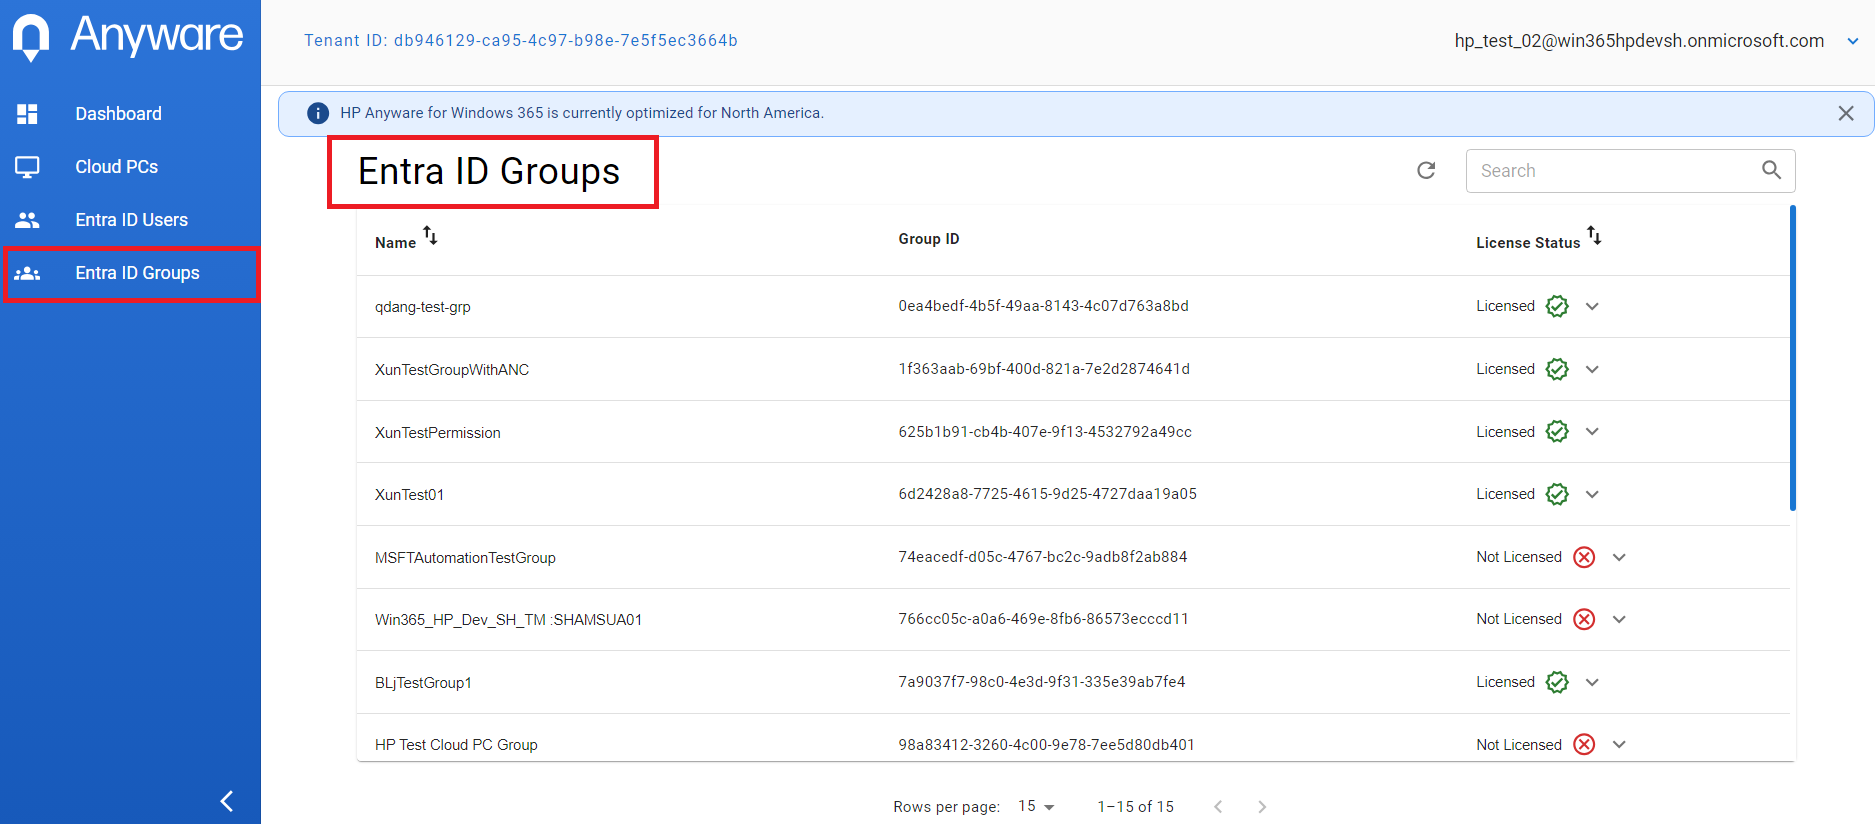Expand the MSFTAutomationTestGroup row
This screenshot has height=824, width=1875.
pos(1619,557)
